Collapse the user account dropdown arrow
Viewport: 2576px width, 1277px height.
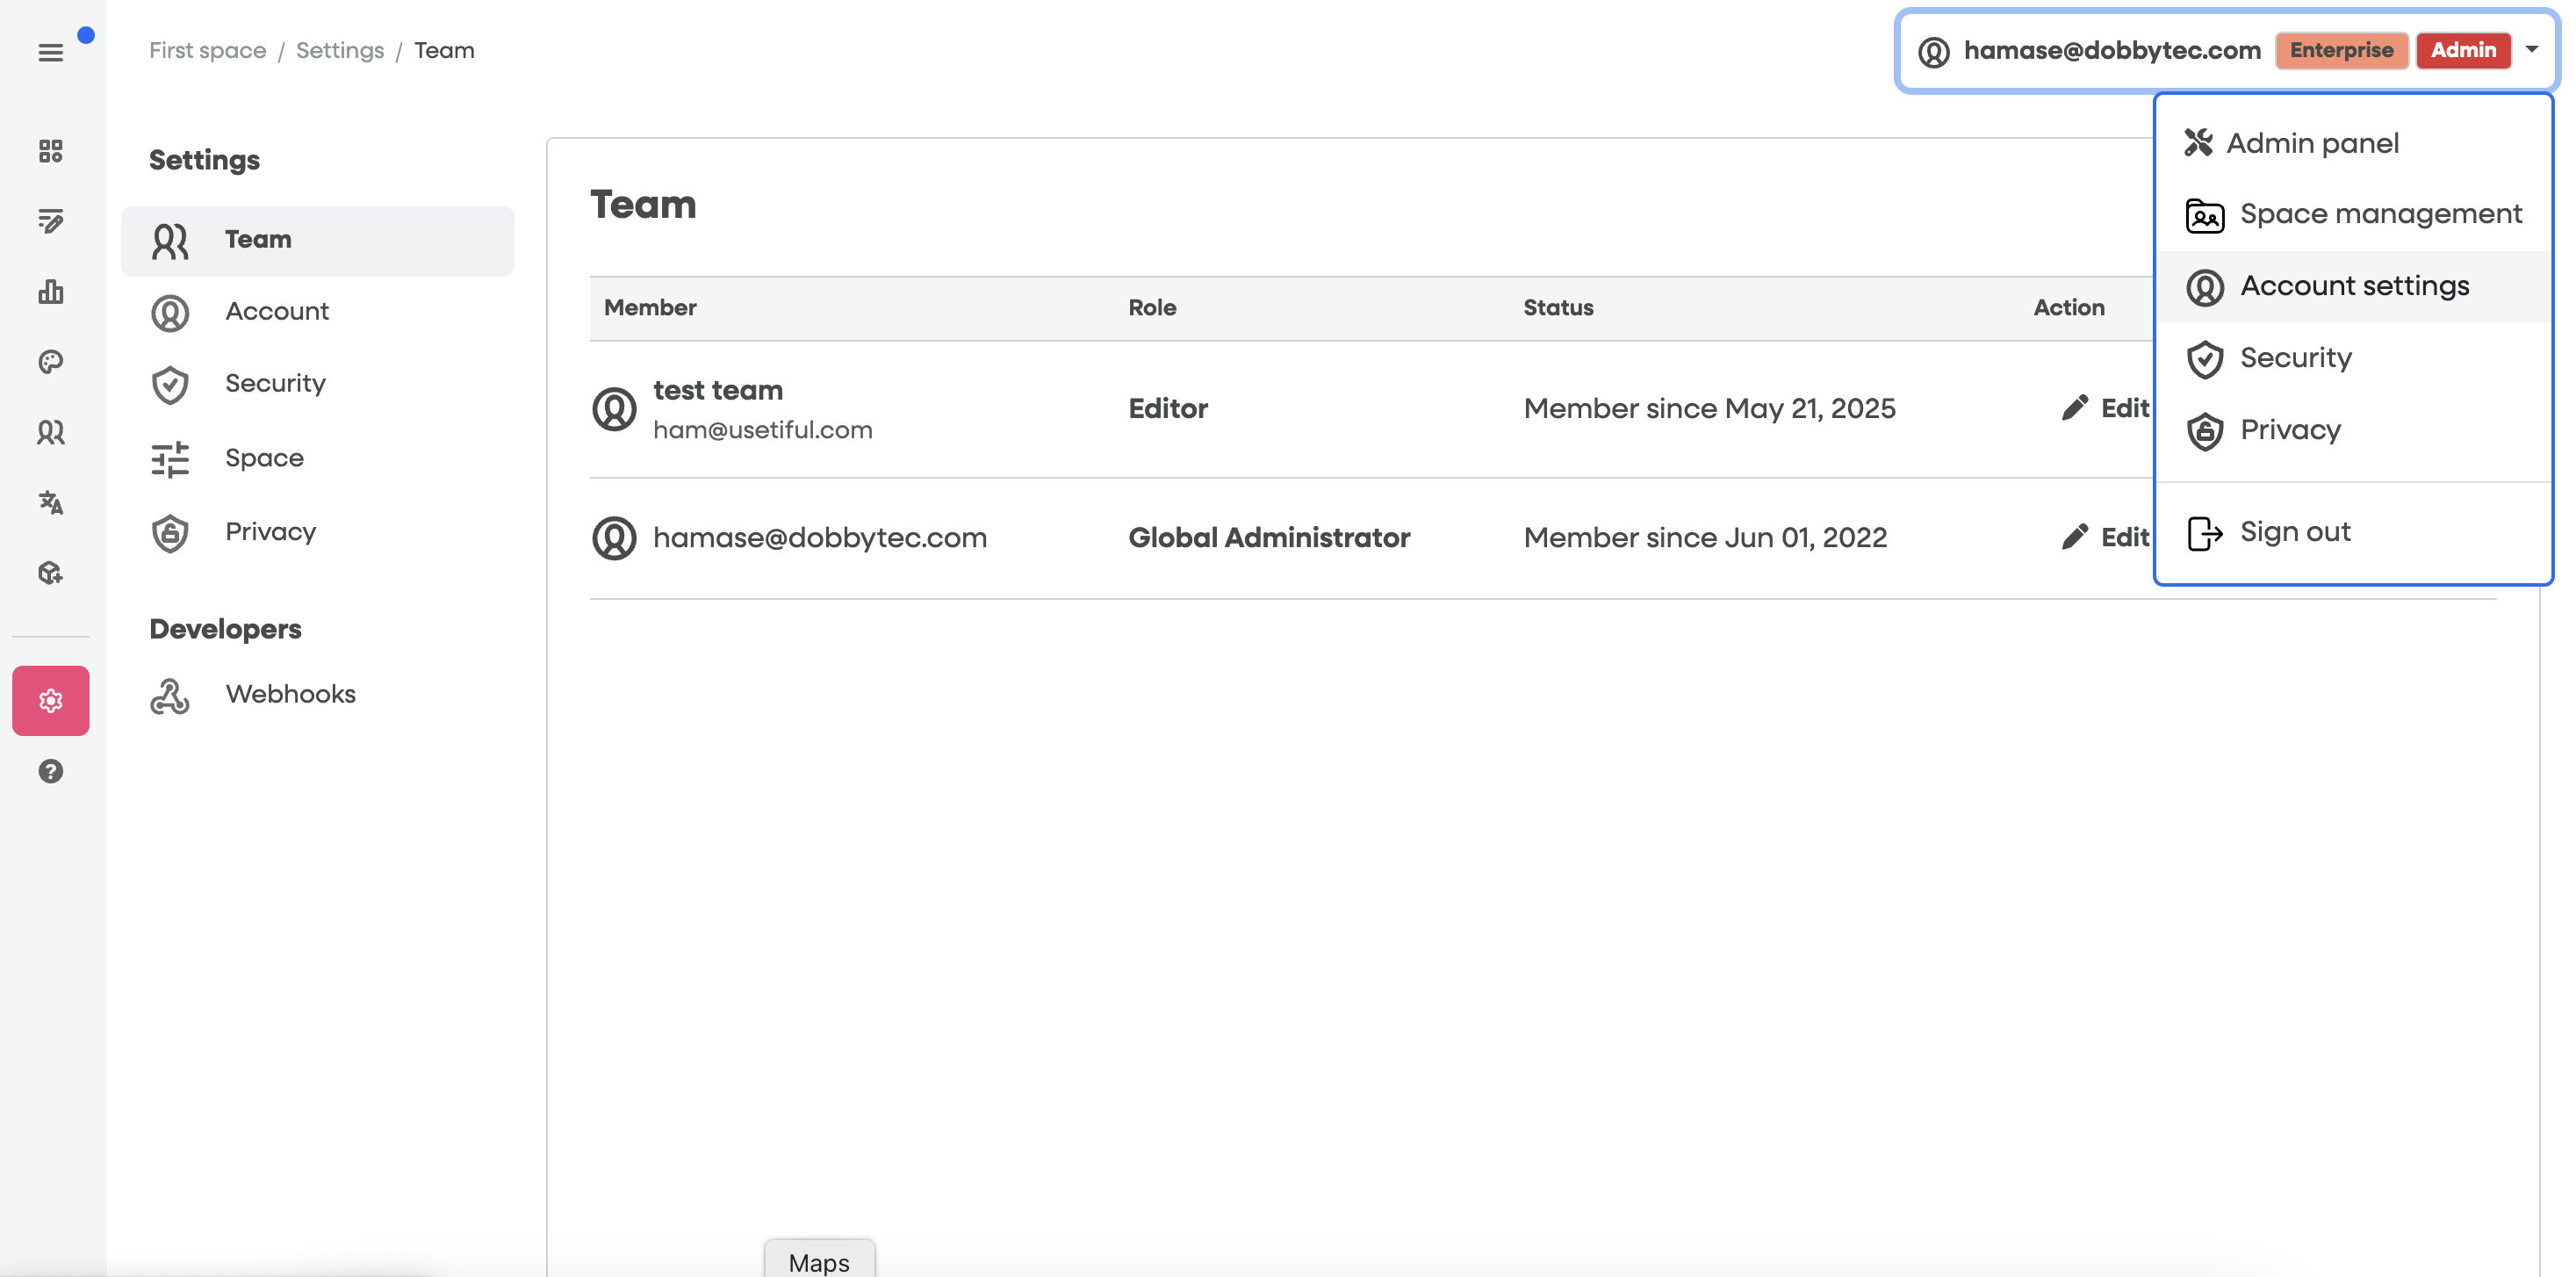tap(2531, 49)
